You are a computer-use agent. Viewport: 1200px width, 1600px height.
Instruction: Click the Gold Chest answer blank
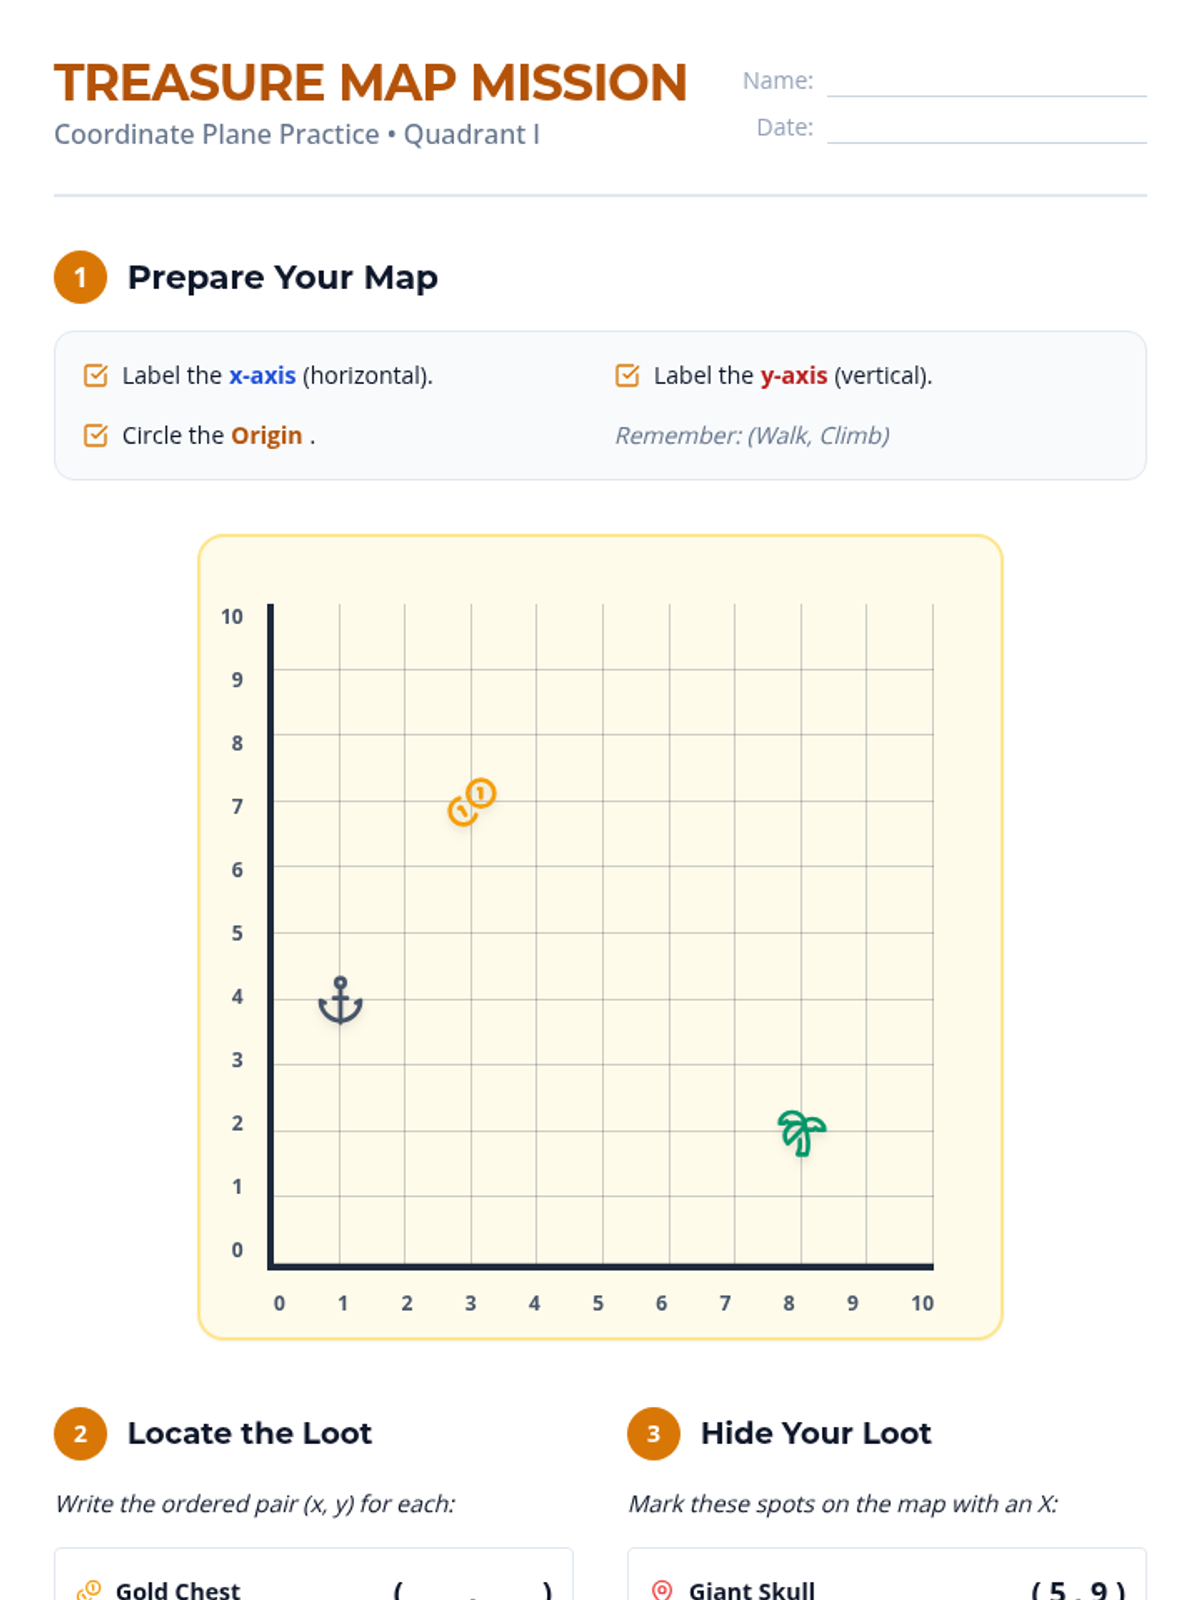pyautogui.click(x=472, y=1589)
